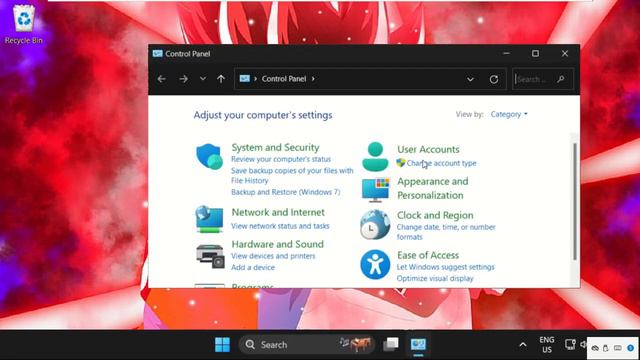The width and height of the screenshot is (640, 360).
Task: Click the search magnifier in Control Panel
Action: (561, 79)
